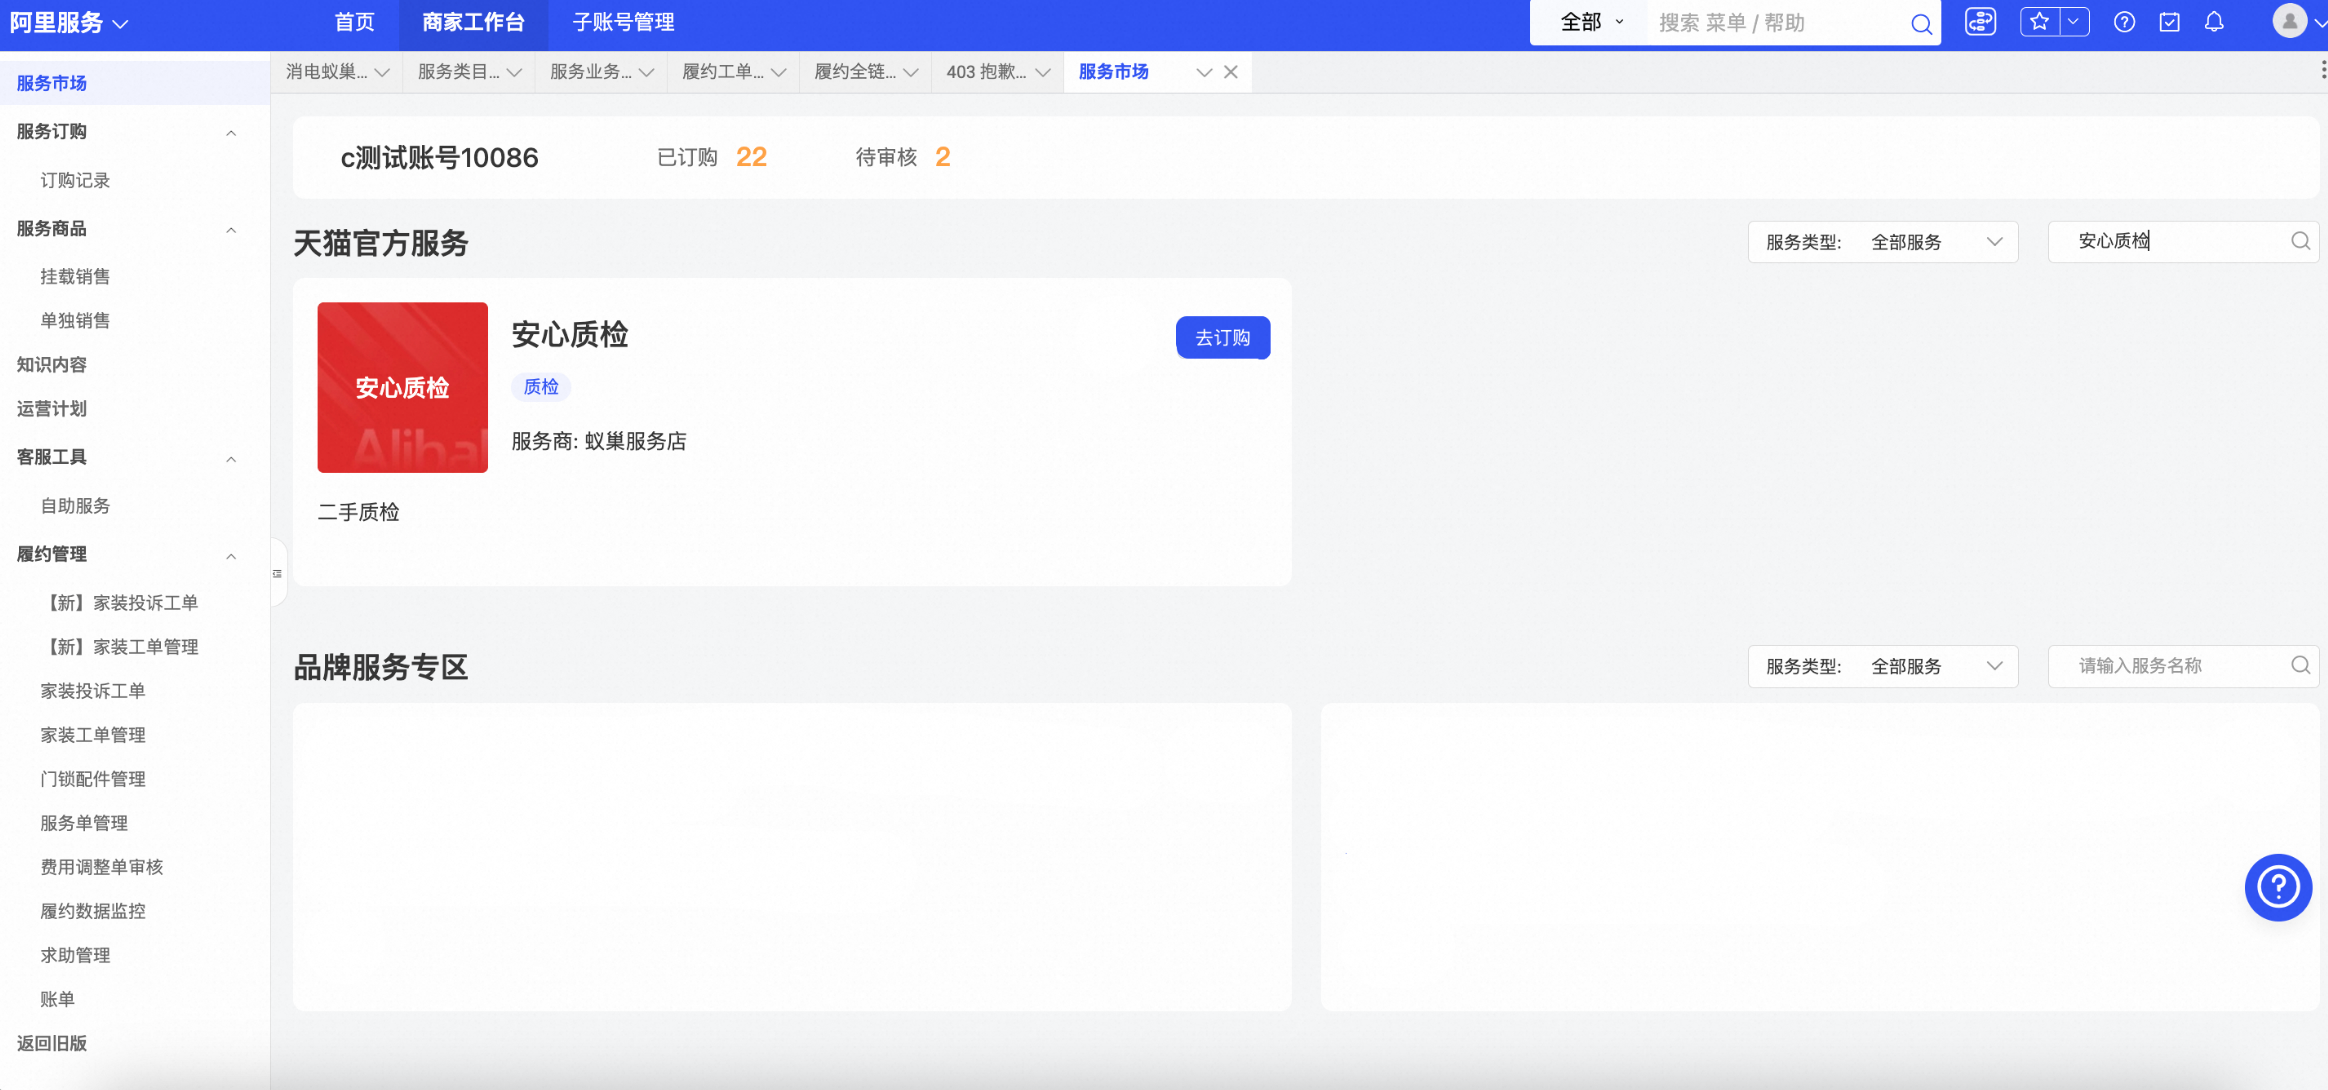2328x1090 pixels.
Task: Click the 安心质检 red service thumbnail
Action: coord(403,387)
